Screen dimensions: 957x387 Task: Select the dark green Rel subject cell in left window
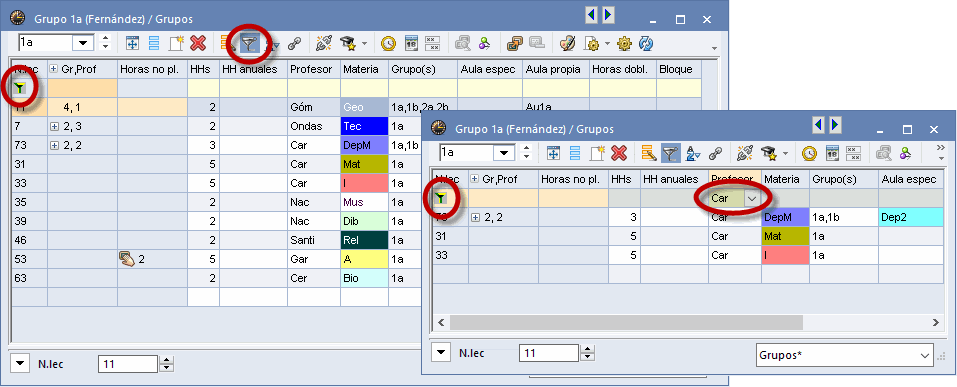(364, 240)
